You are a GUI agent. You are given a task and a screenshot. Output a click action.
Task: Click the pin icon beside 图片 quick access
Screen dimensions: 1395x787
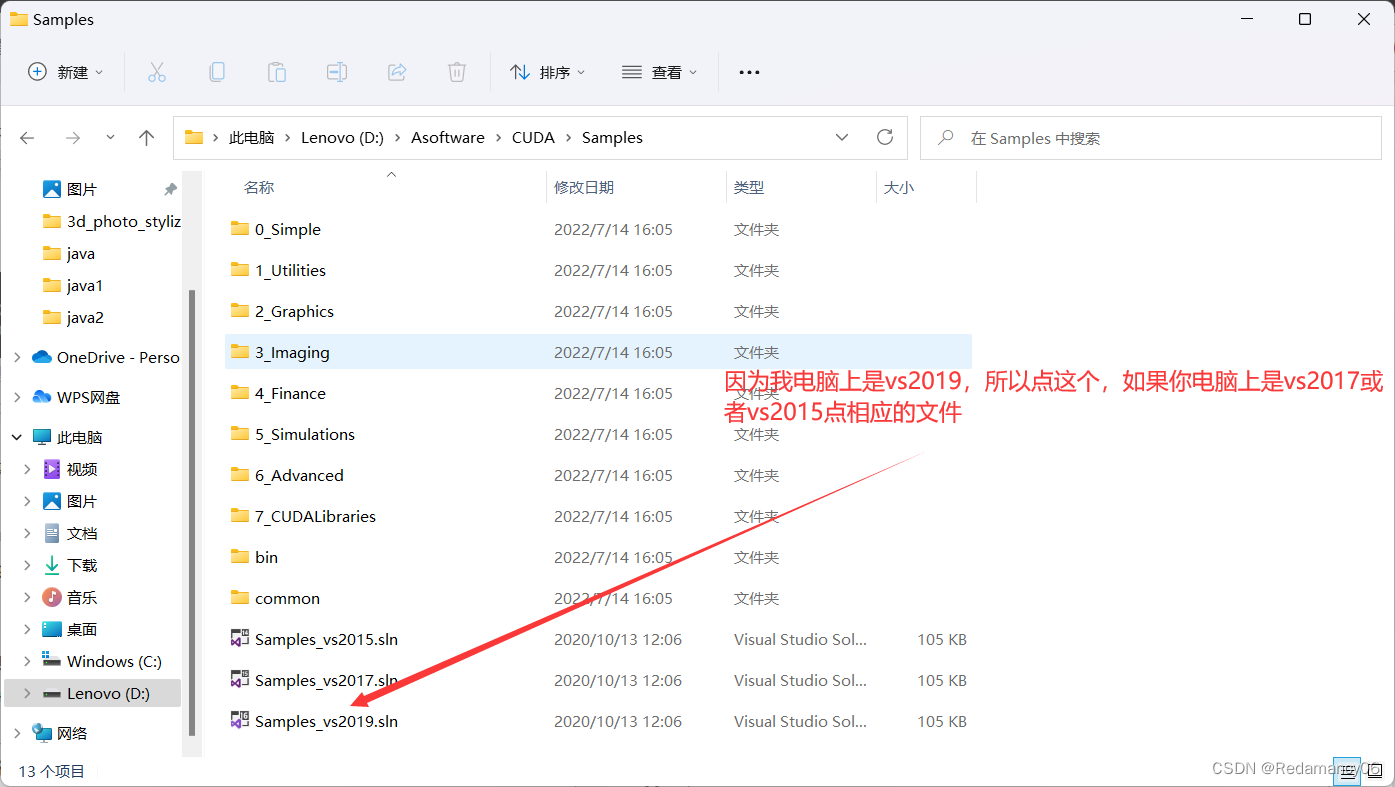tap(170, 189)
